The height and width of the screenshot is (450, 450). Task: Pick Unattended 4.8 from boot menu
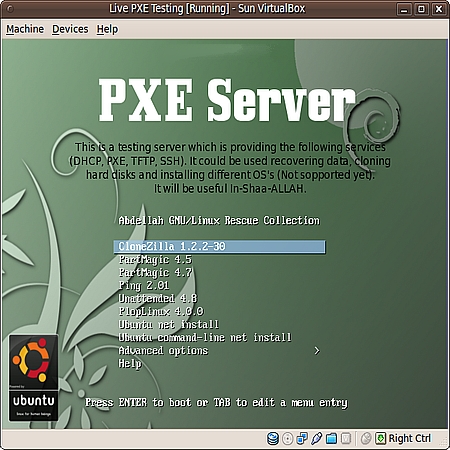(158, 298)
